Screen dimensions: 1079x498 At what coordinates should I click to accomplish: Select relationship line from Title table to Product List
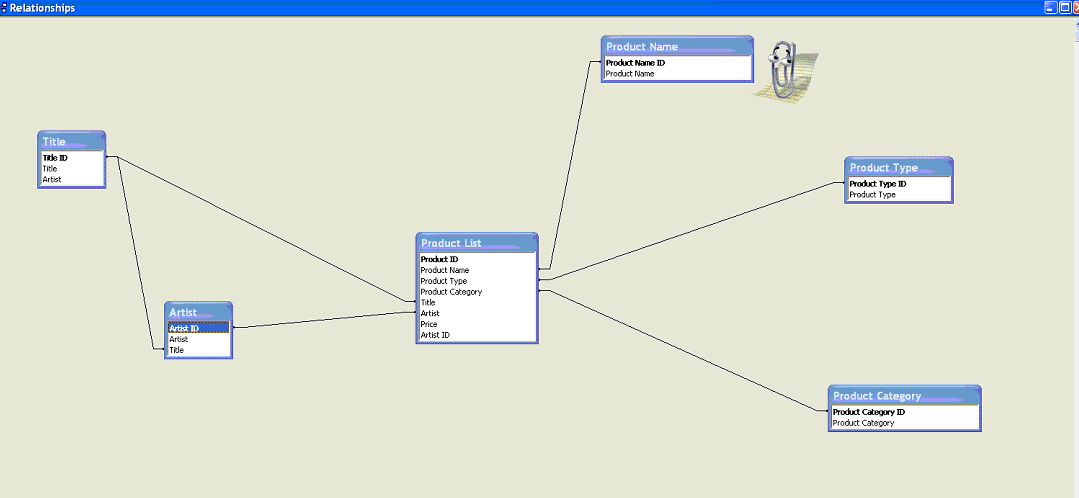[x=261, y=229]
